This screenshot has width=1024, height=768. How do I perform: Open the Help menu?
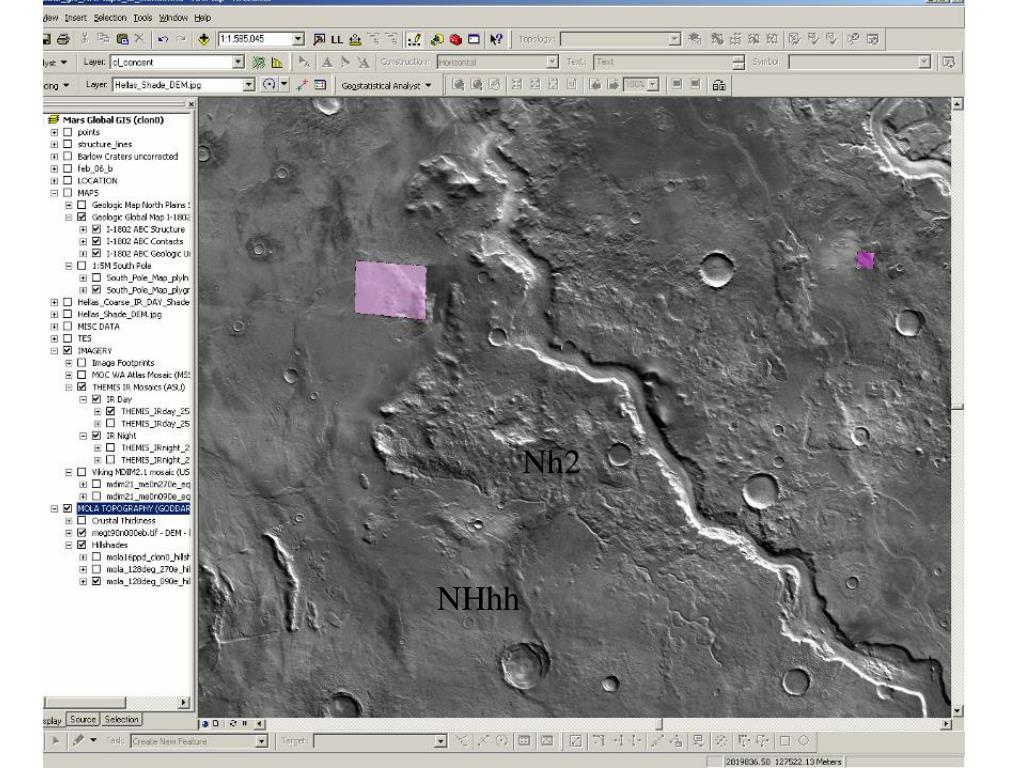202,18
